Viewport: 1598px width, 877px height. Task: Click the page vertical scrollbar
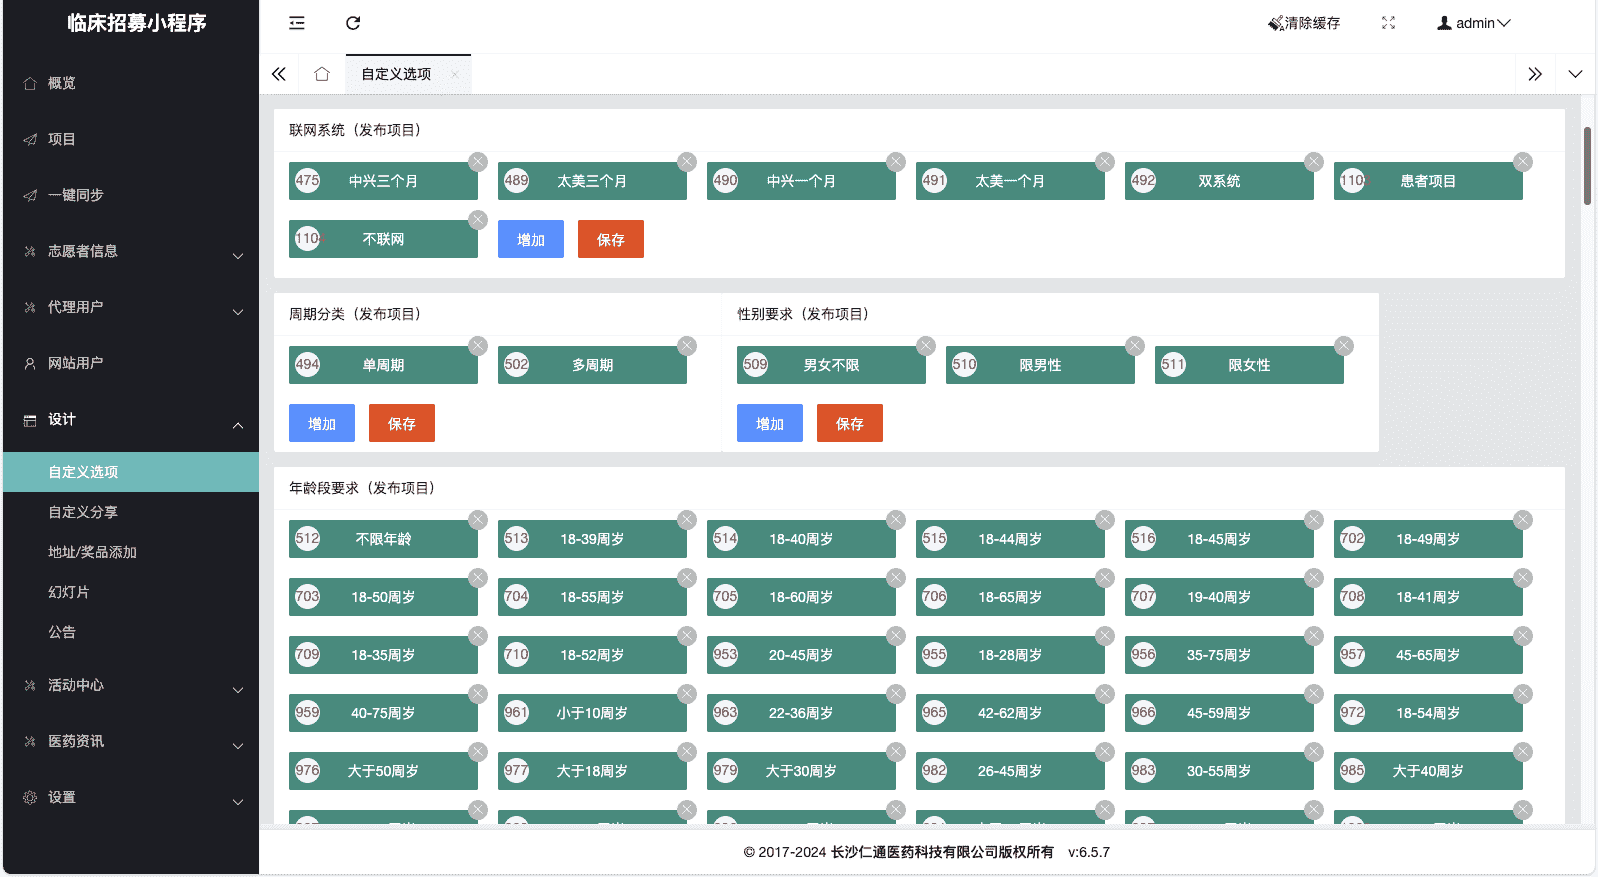pyautogui.click(x=1587, y=166)
